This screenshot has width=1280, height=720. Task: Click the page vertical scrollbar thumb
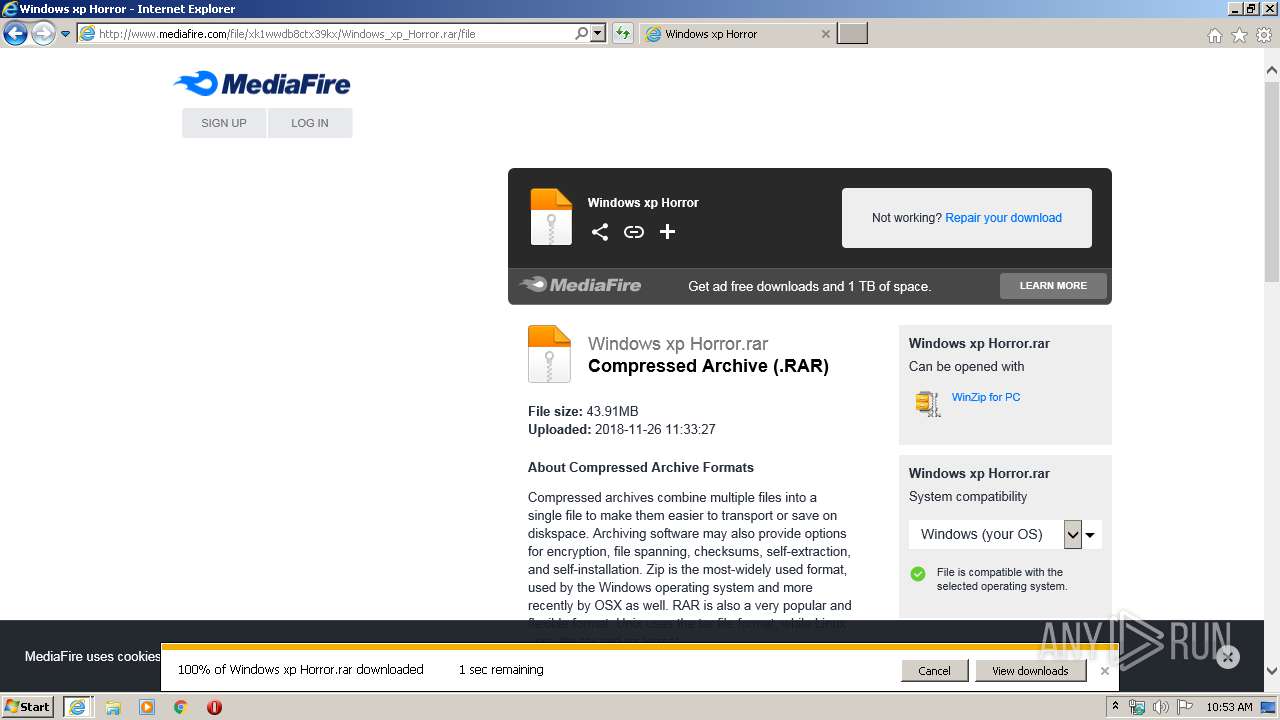coord(1272,183)
